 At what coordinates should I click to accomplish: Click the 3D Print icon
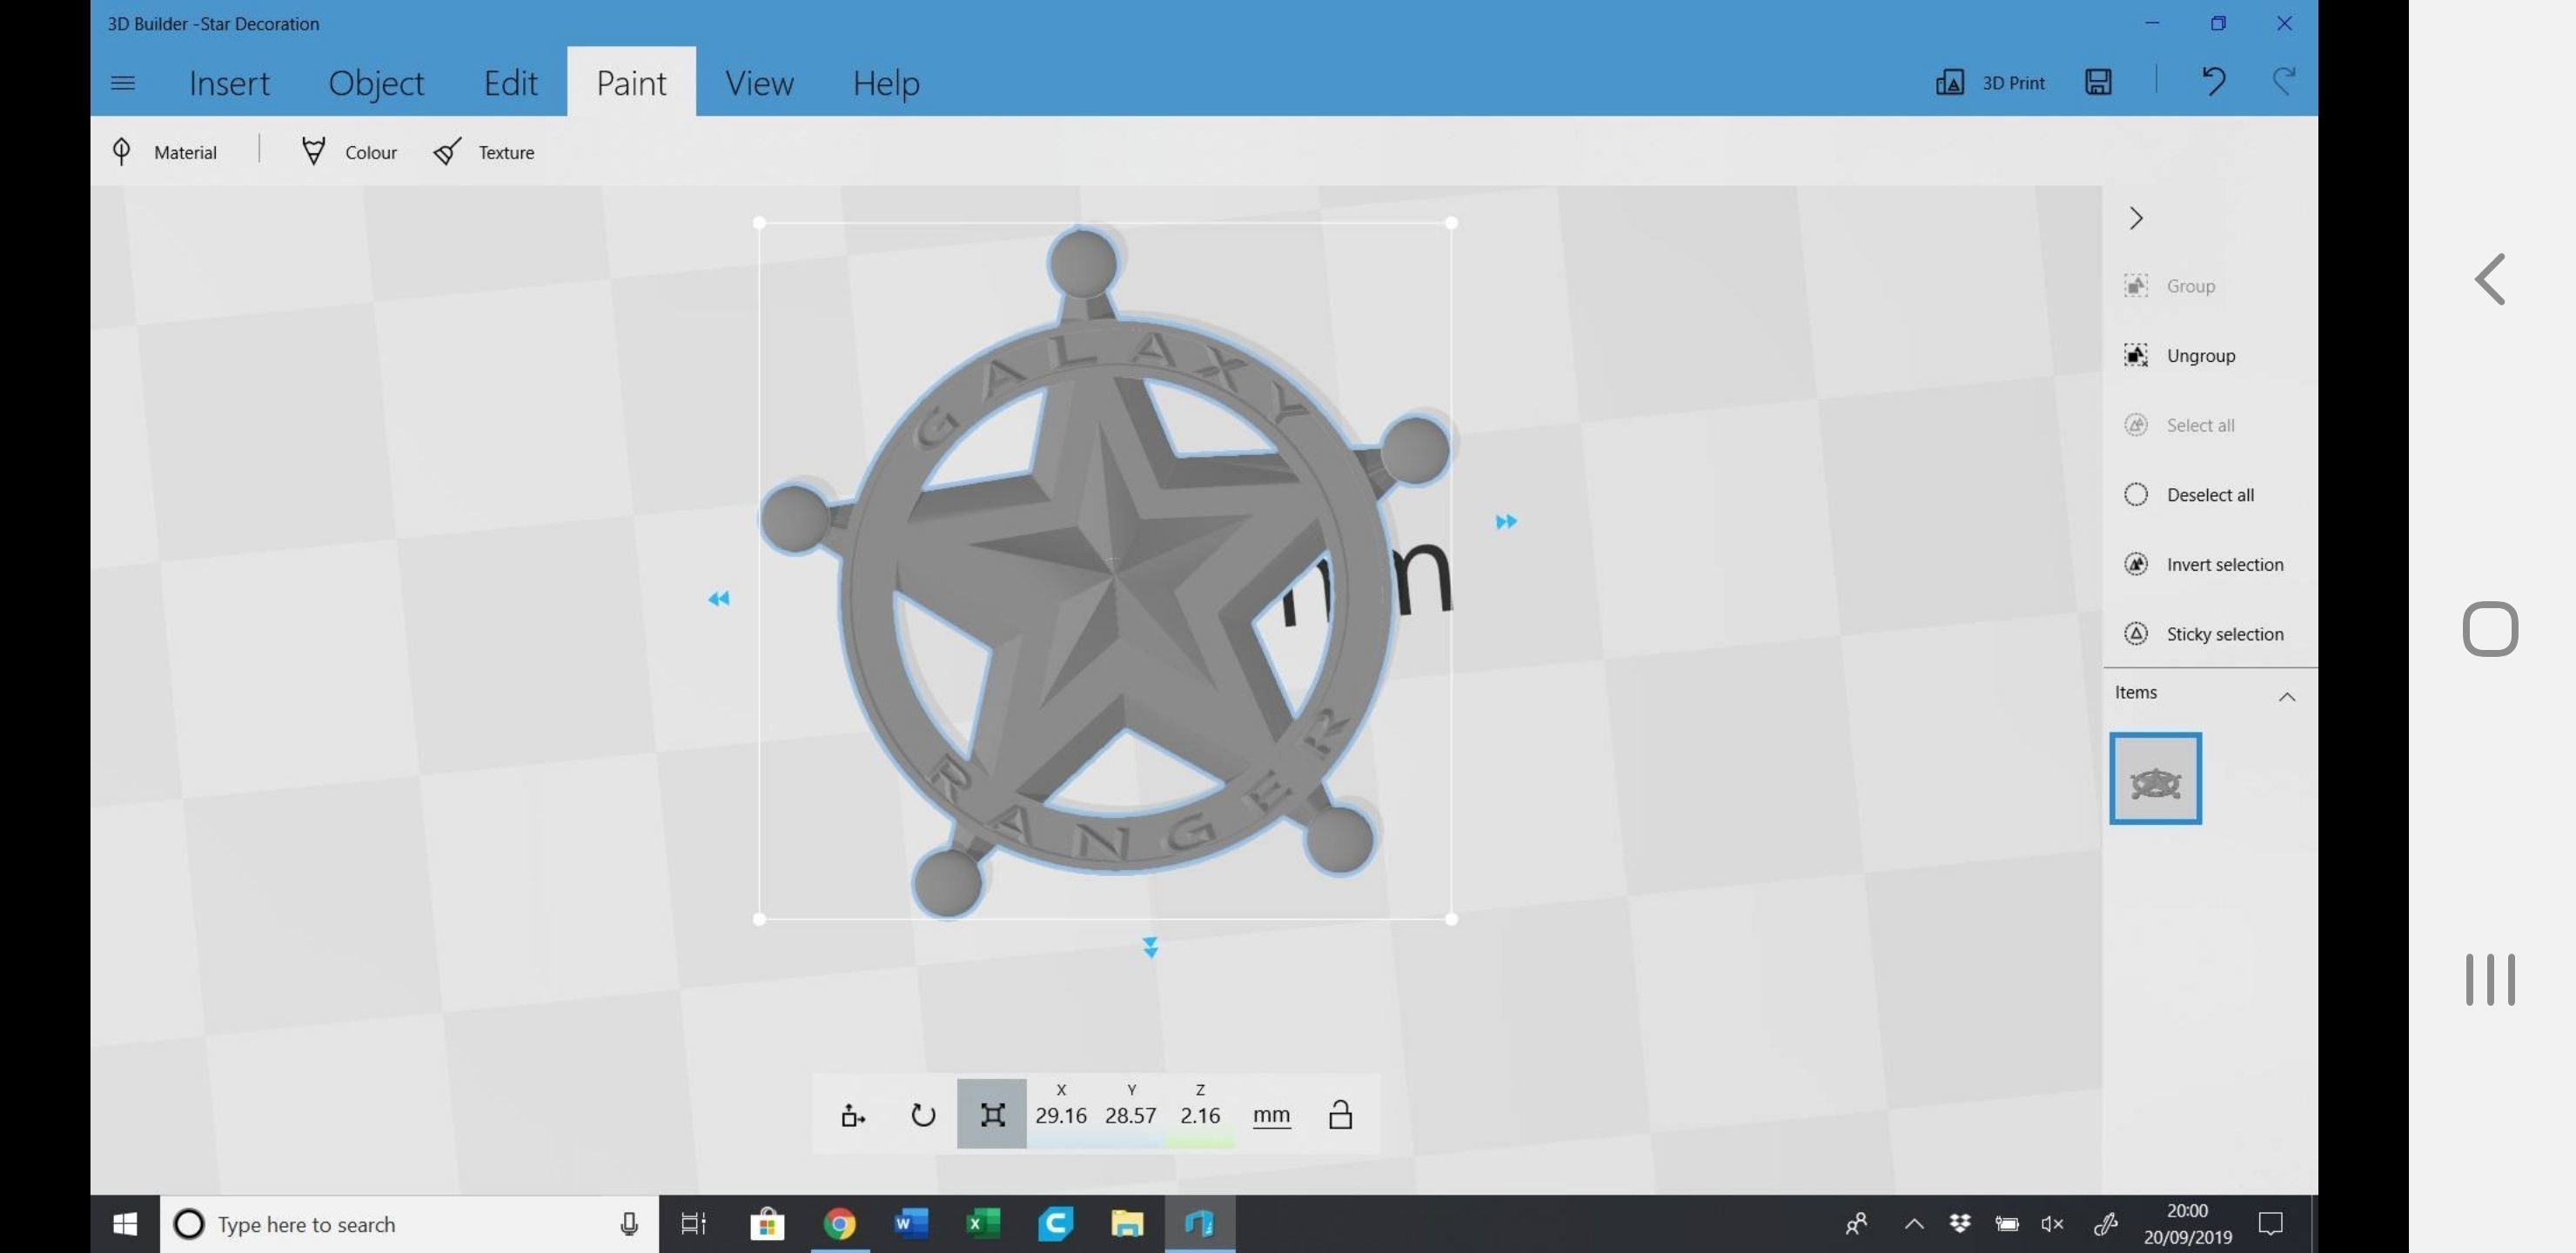tap(1949, 82)
